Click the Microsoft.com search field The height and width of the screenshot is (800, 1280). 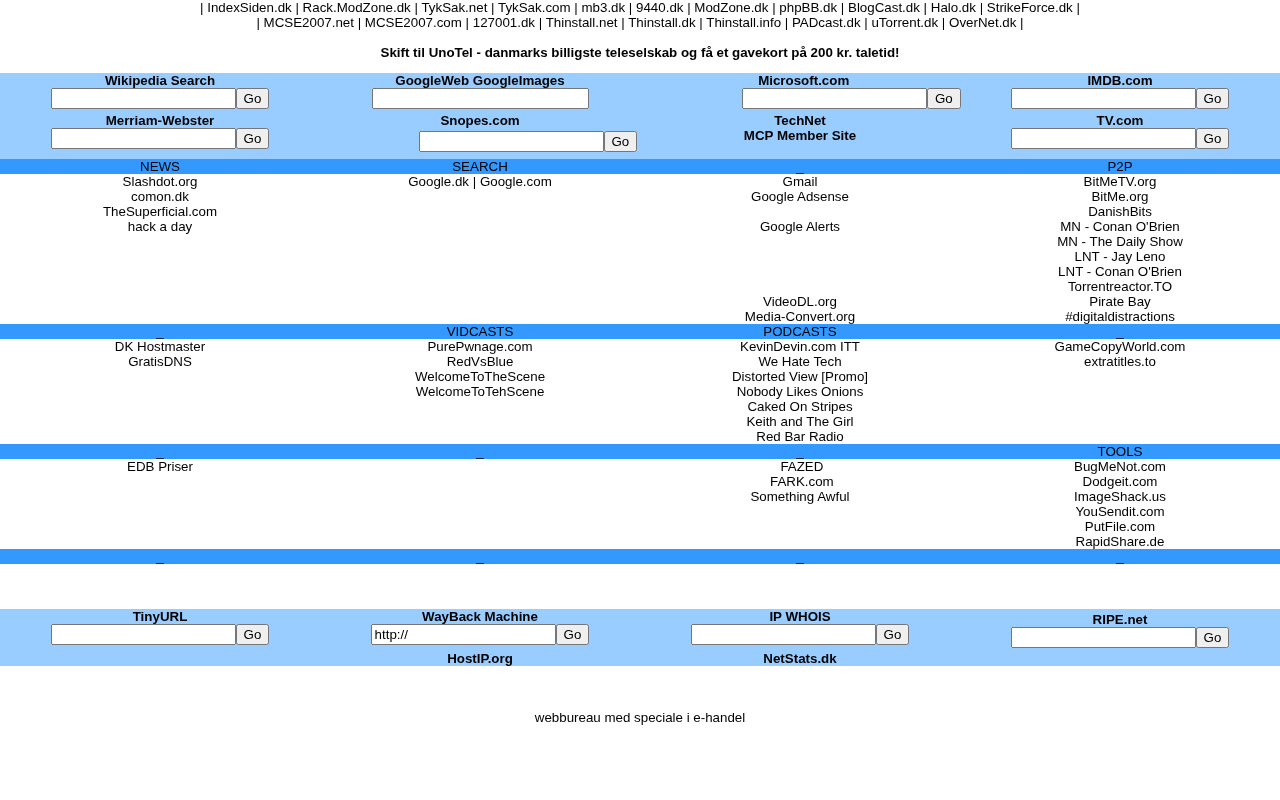(834, 99)
